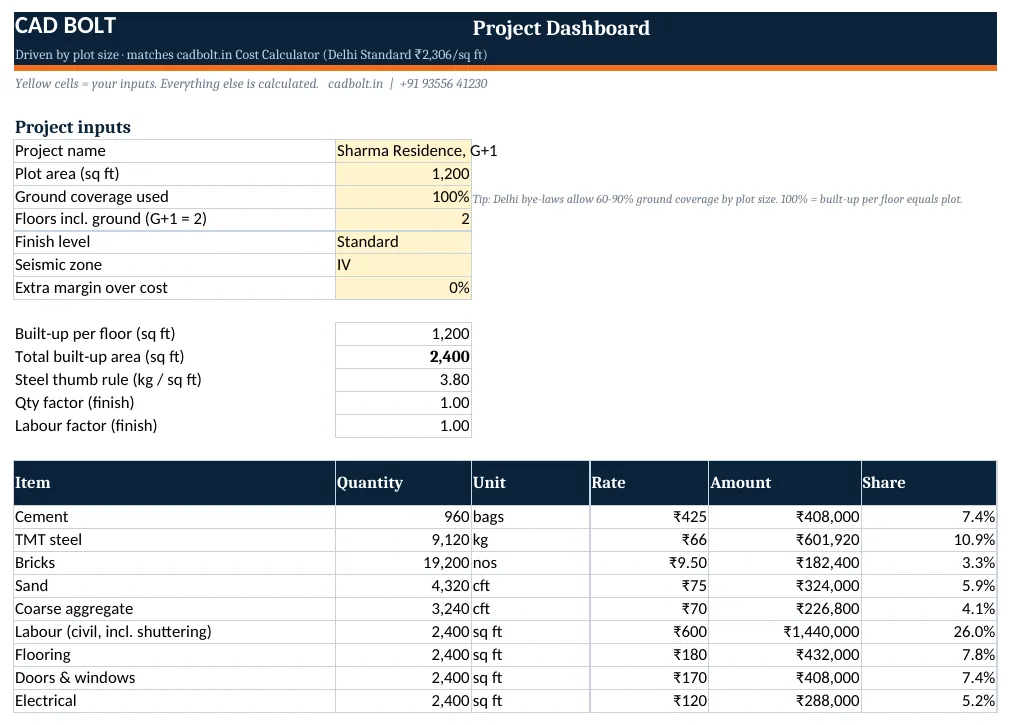Click the Sand amount ₹324,000
1010x725 pixels.
785,586
